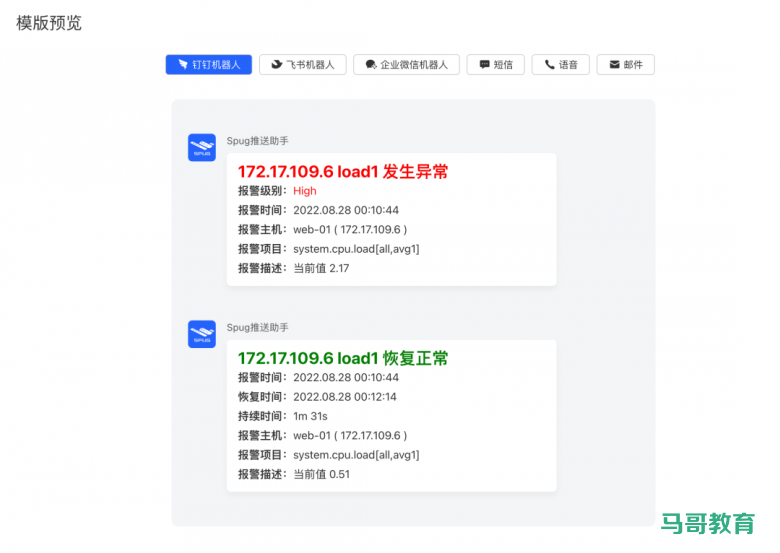Click the Feishu bird icon
Image resolution: width=780 pixels, height=553 pixels.
pyautogui.click(x=277, y=65)
